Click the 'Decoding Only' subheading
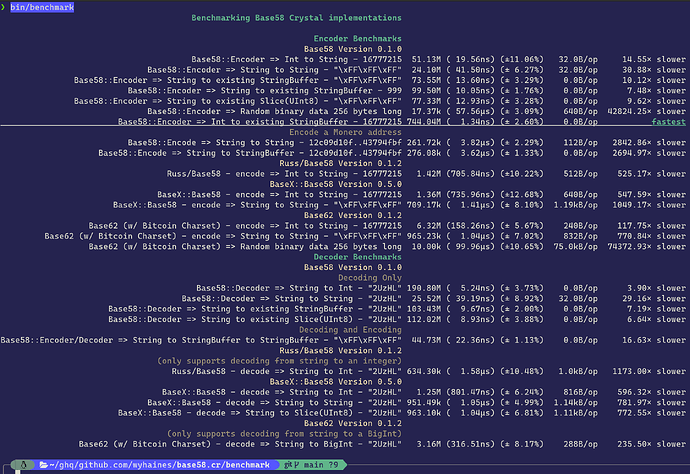The width and height of the screenshot is (690, 474). pos(370,278)
